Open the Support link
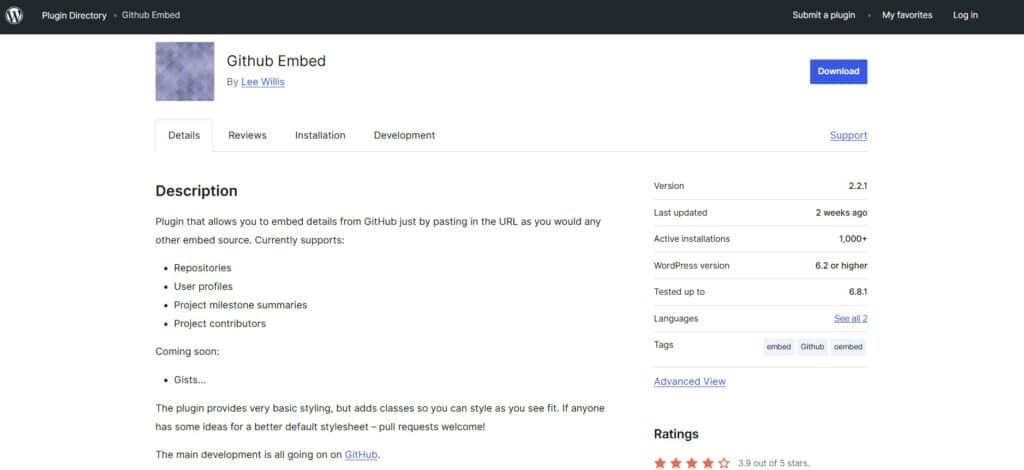Screen dimensions: 1024x470 (x=848, y=136)
